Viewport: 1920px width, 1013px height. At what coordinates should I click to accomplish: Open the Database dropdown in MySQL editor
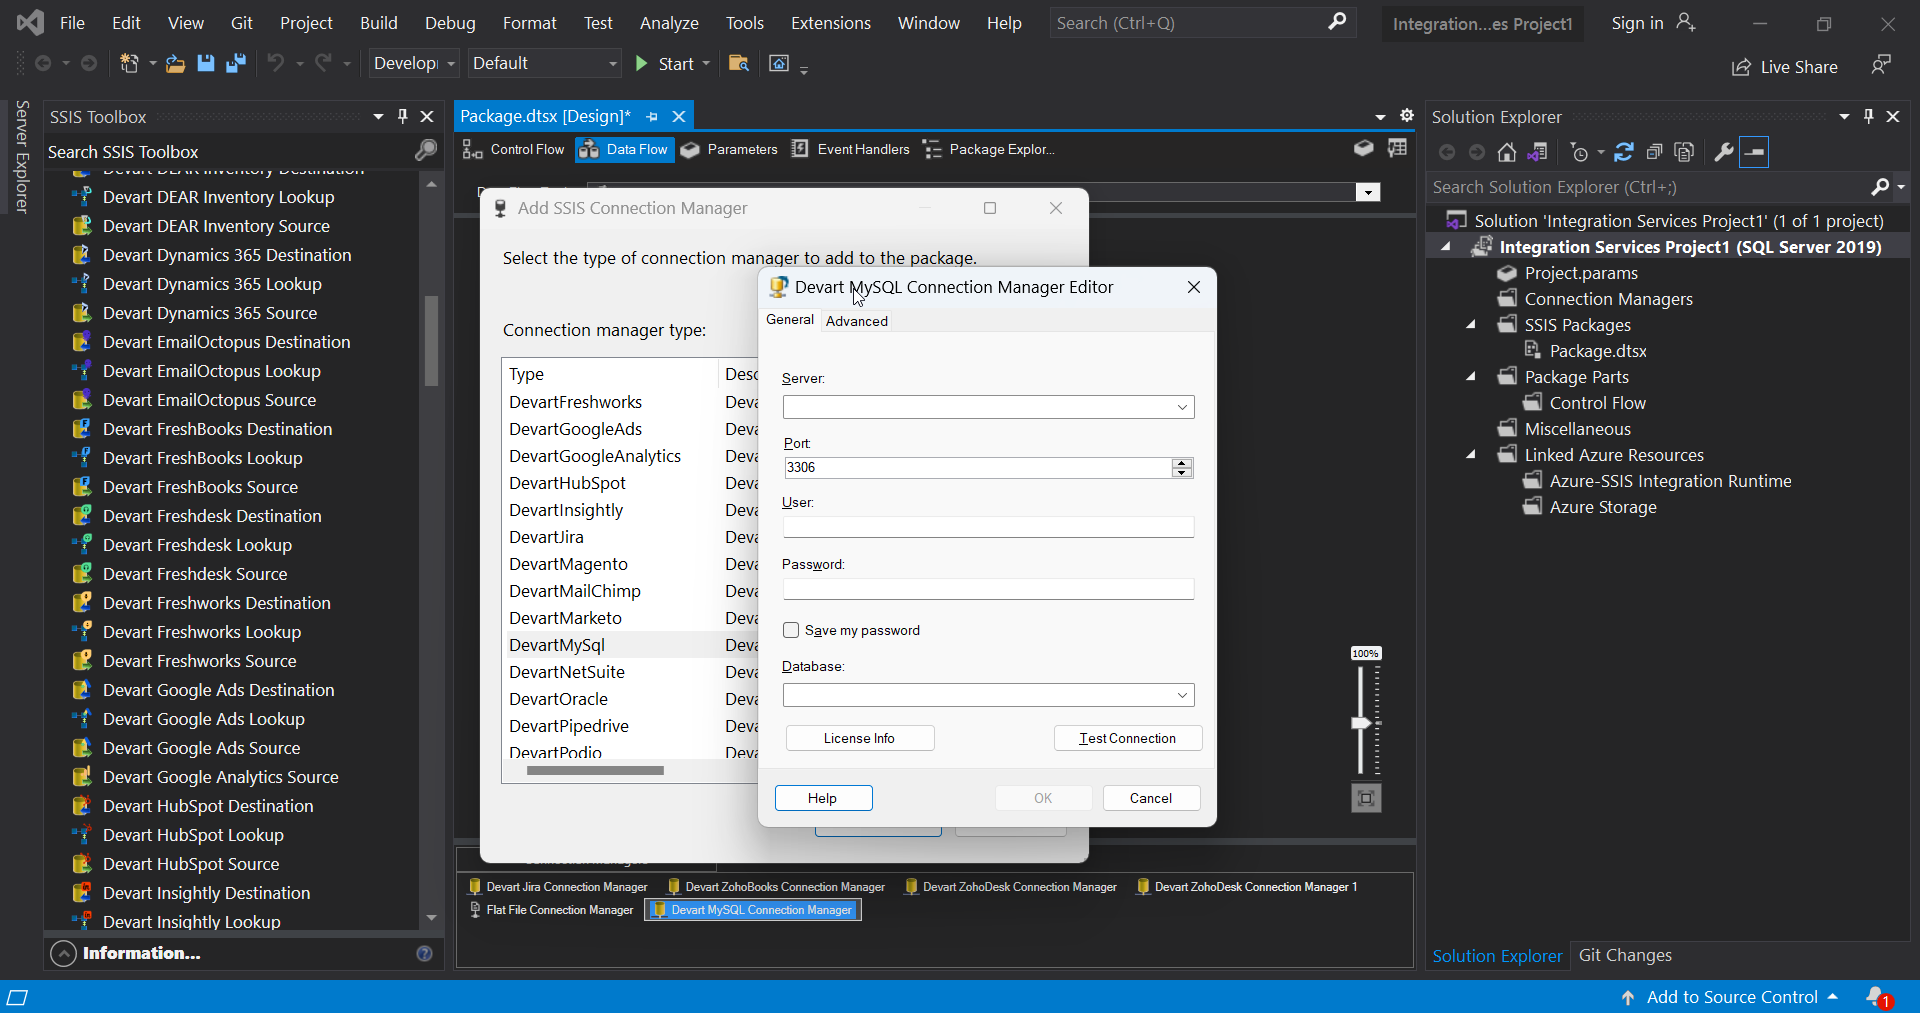point(1182,695)
